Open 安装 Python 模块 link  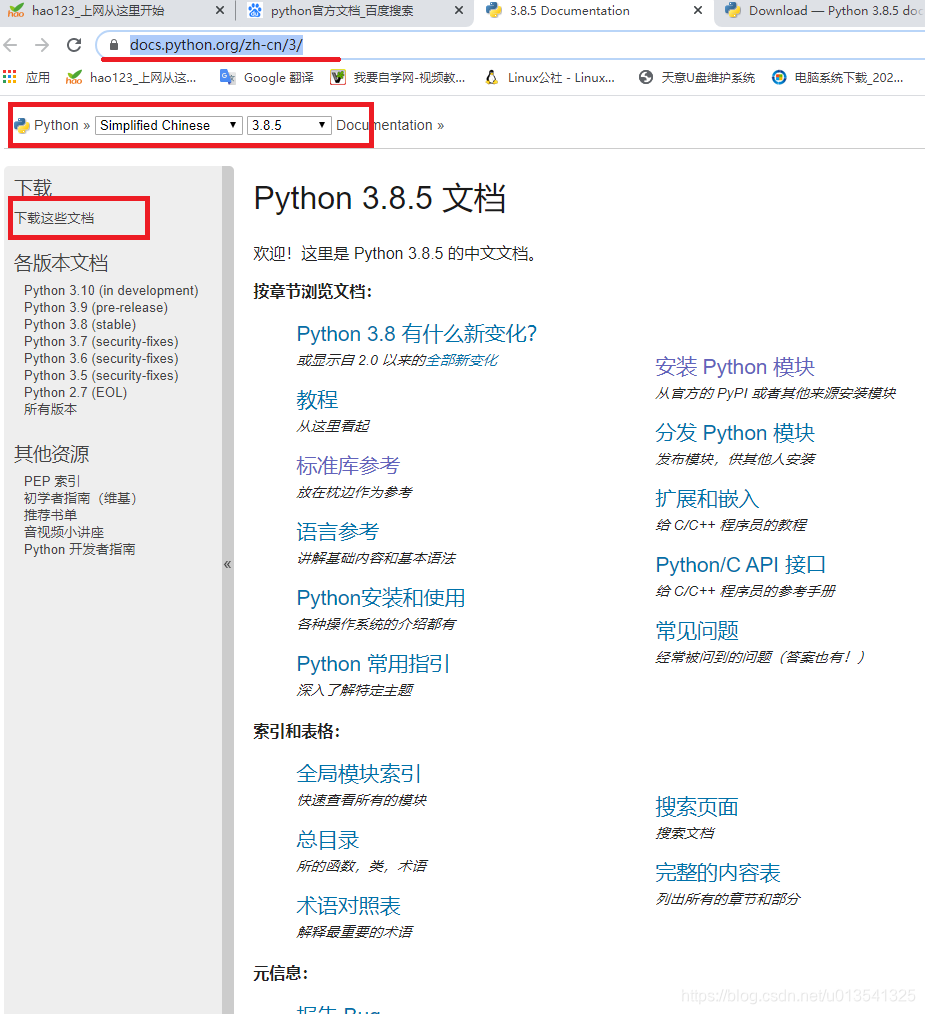coord(735,367)
